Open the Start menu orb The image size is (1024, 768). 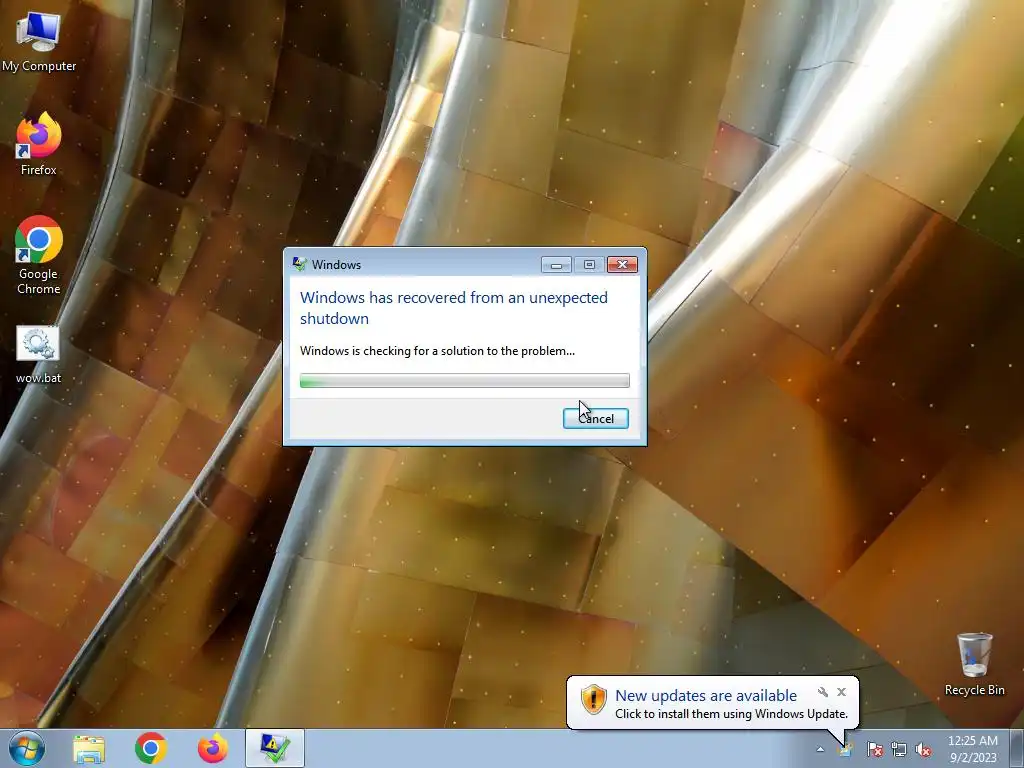27,748
